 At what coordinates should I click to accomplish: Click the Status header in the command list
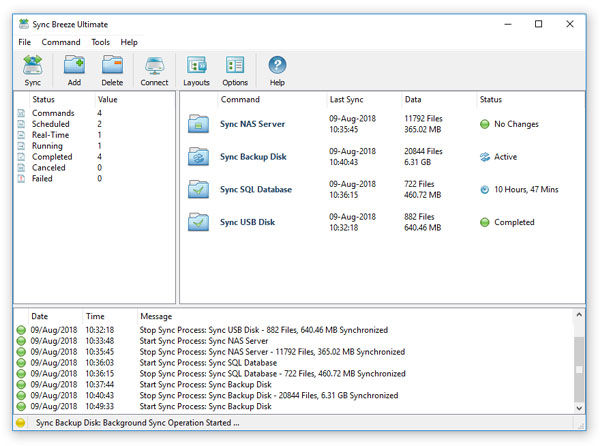491,99
